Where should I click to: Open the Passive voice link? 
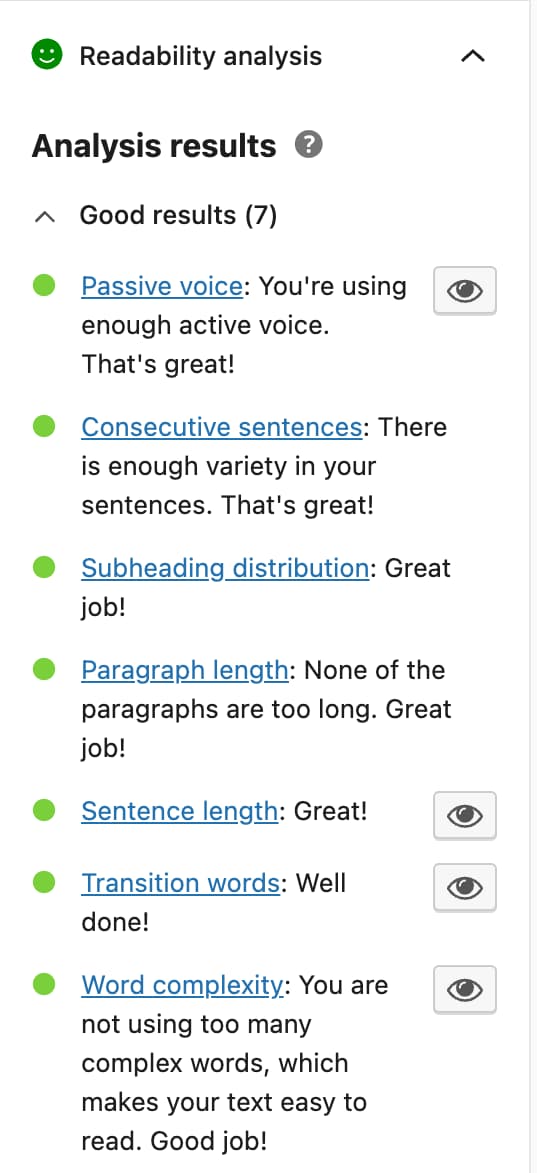point(162,287)
